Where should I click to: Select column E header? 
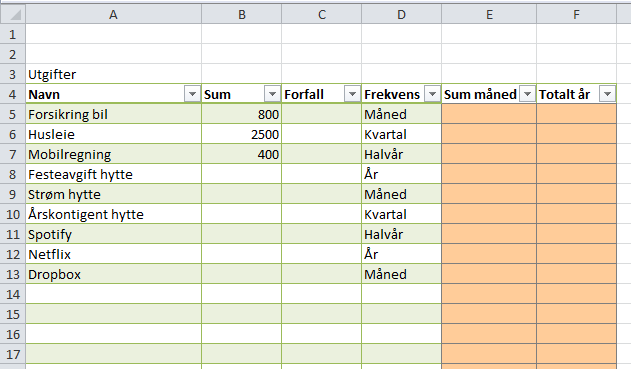pyautogui.click(x=489, y=14)
